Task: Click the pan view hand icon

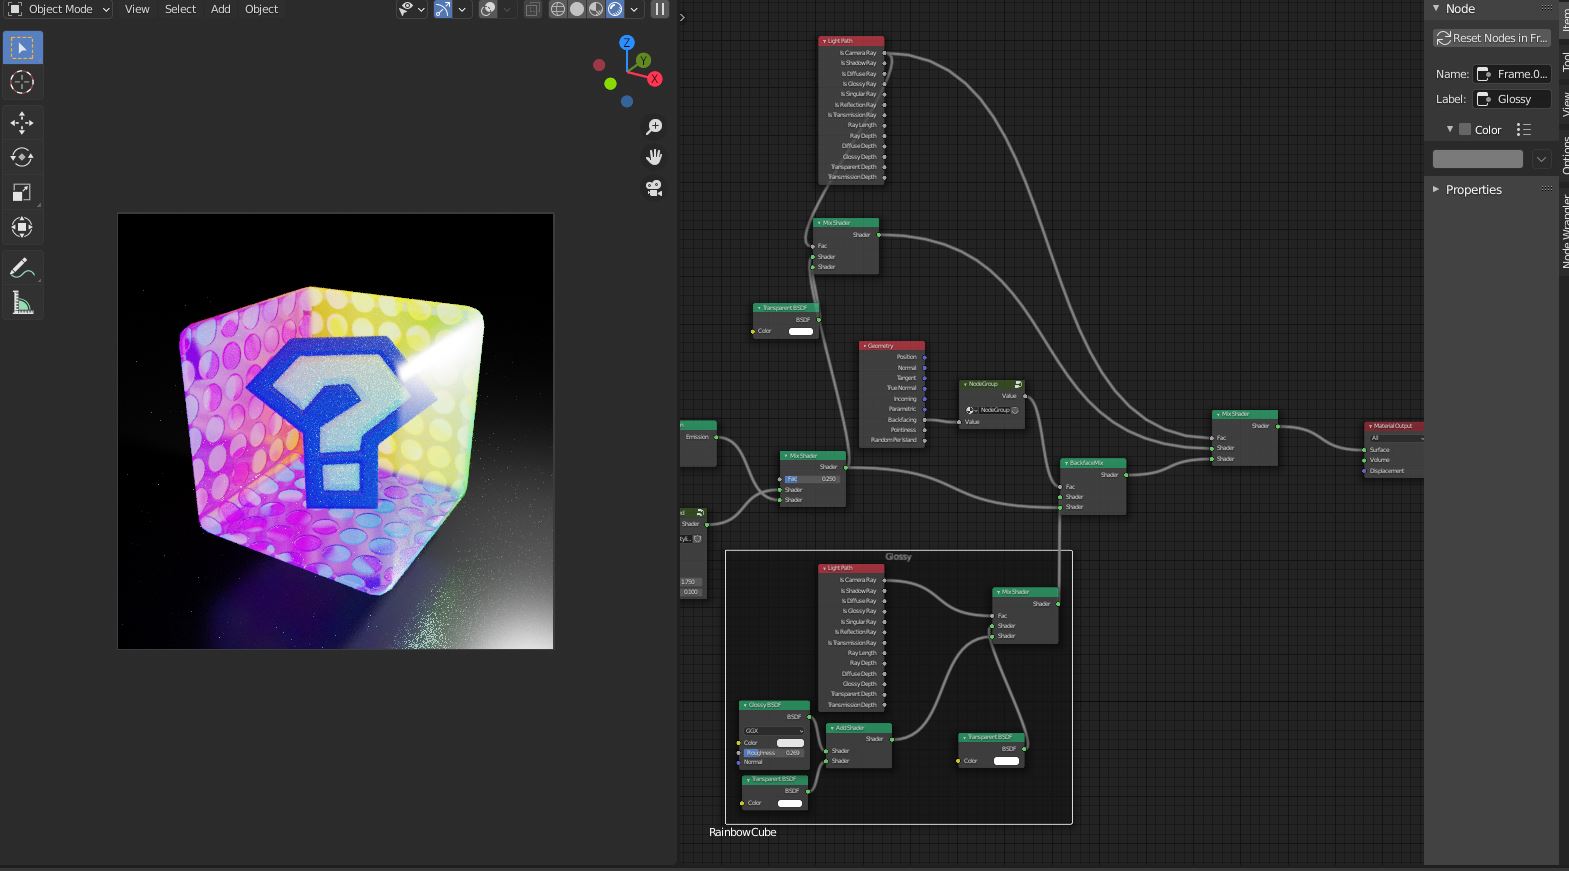Action: [x=654, y=157]
